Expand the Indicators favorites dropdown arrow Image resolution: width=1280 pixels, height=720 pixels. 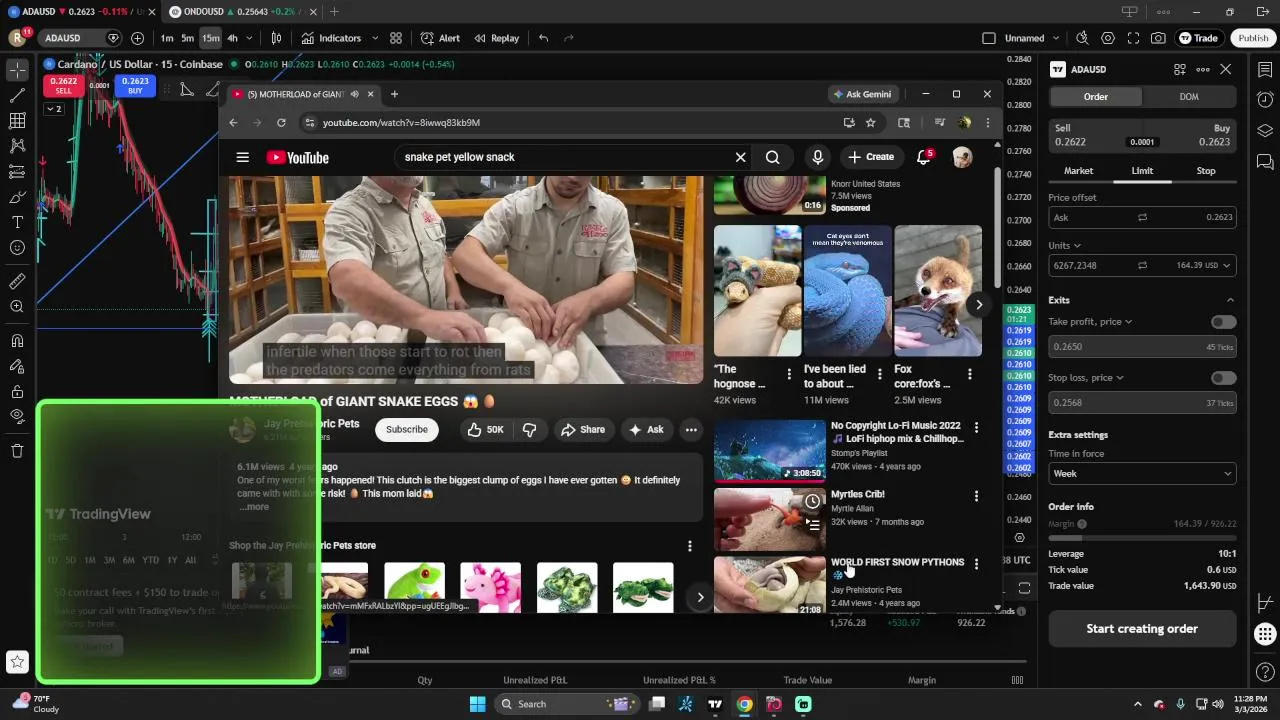tap(375, 38)
